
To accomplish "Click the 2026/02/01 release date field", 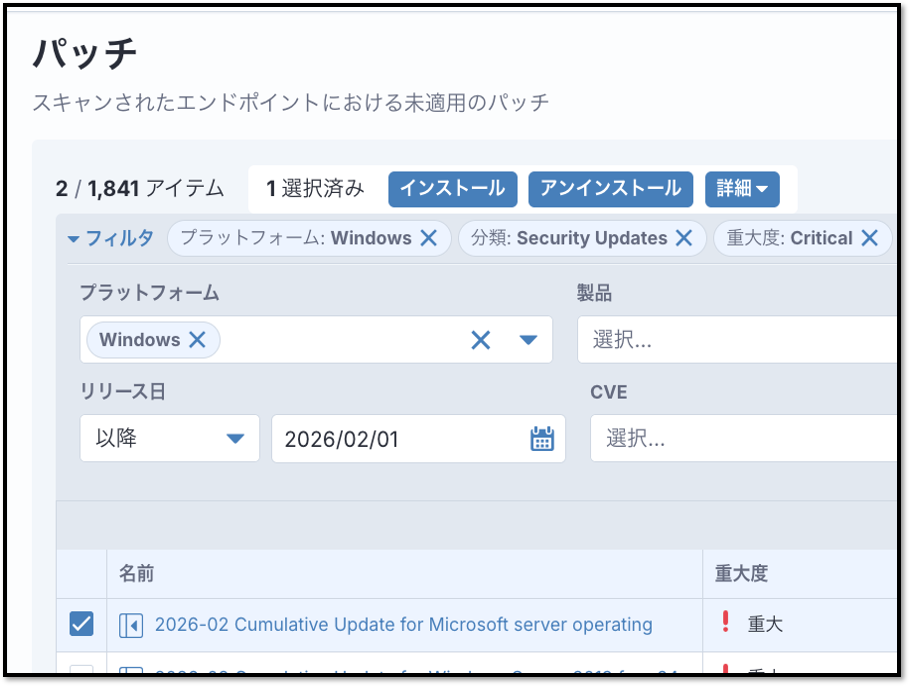I will point(400,439).
